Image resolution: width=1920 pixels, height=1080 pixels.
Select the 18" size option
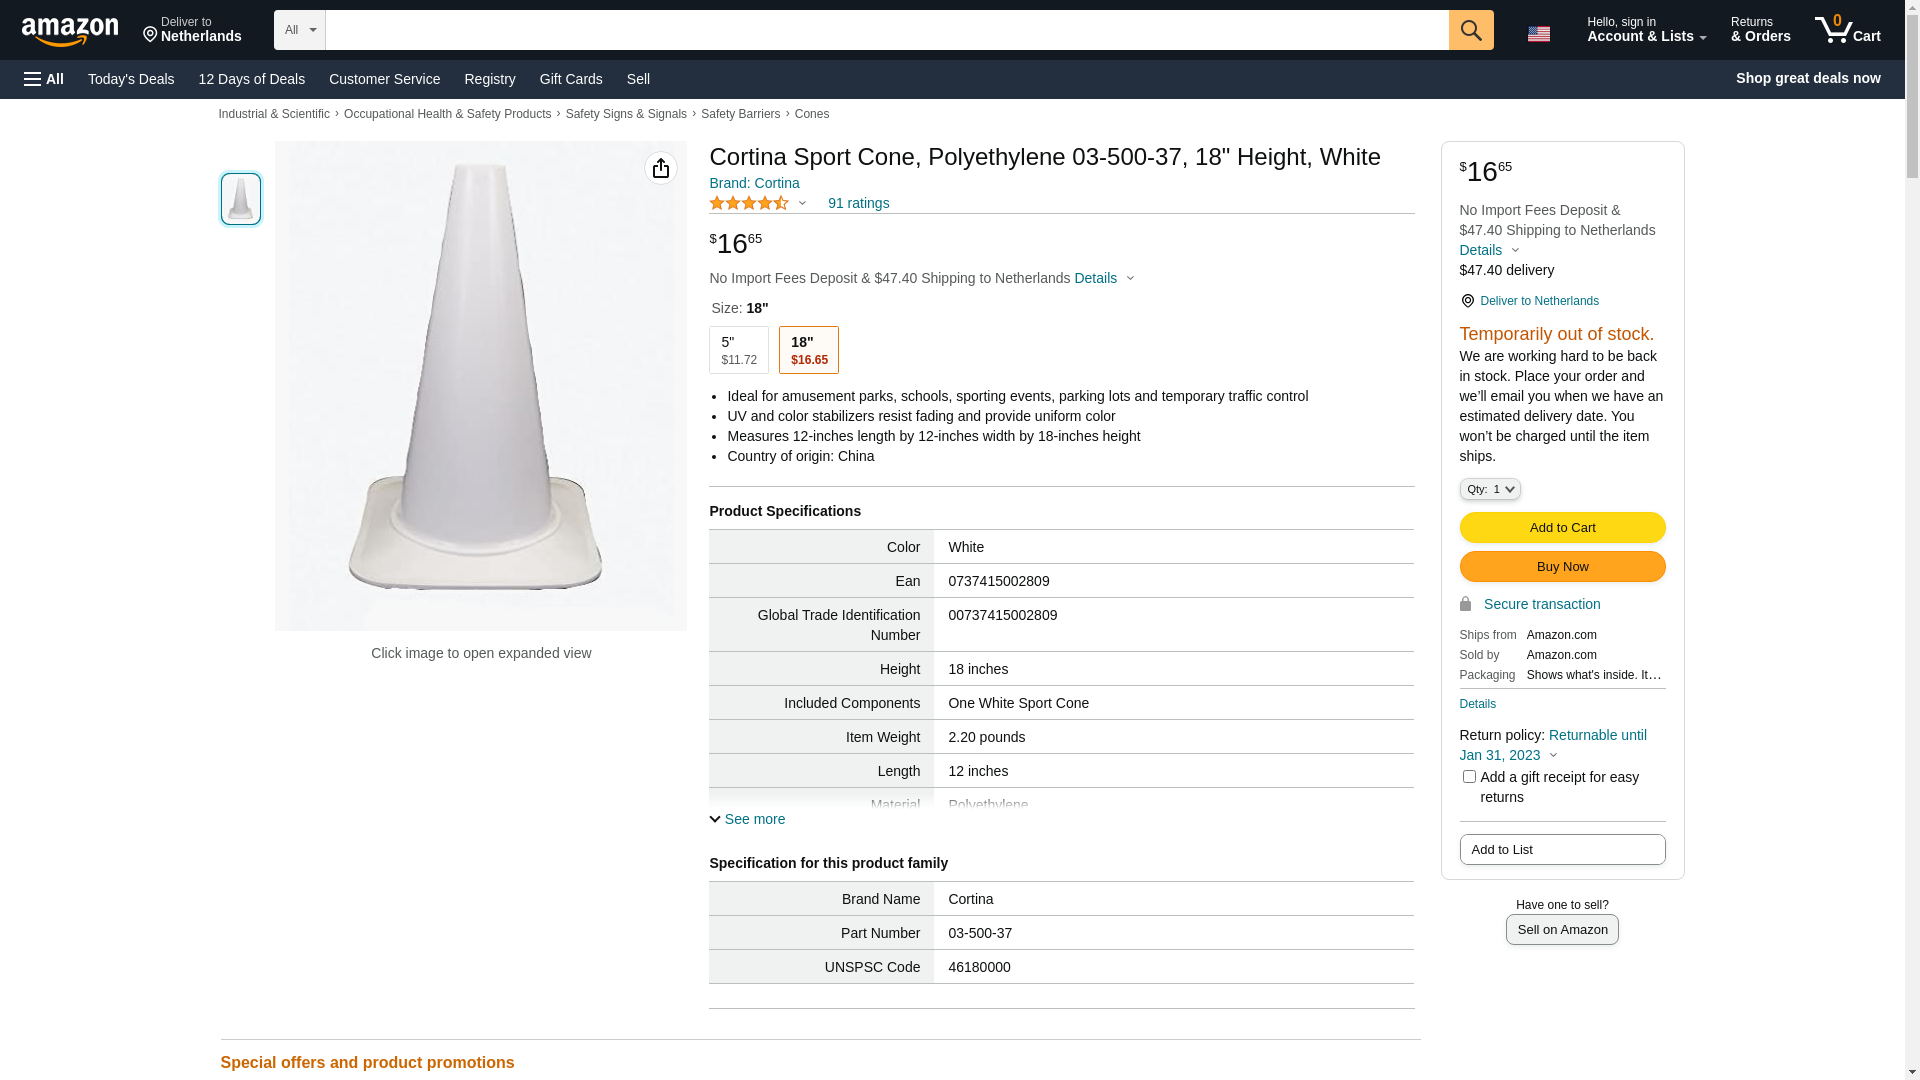808,350
